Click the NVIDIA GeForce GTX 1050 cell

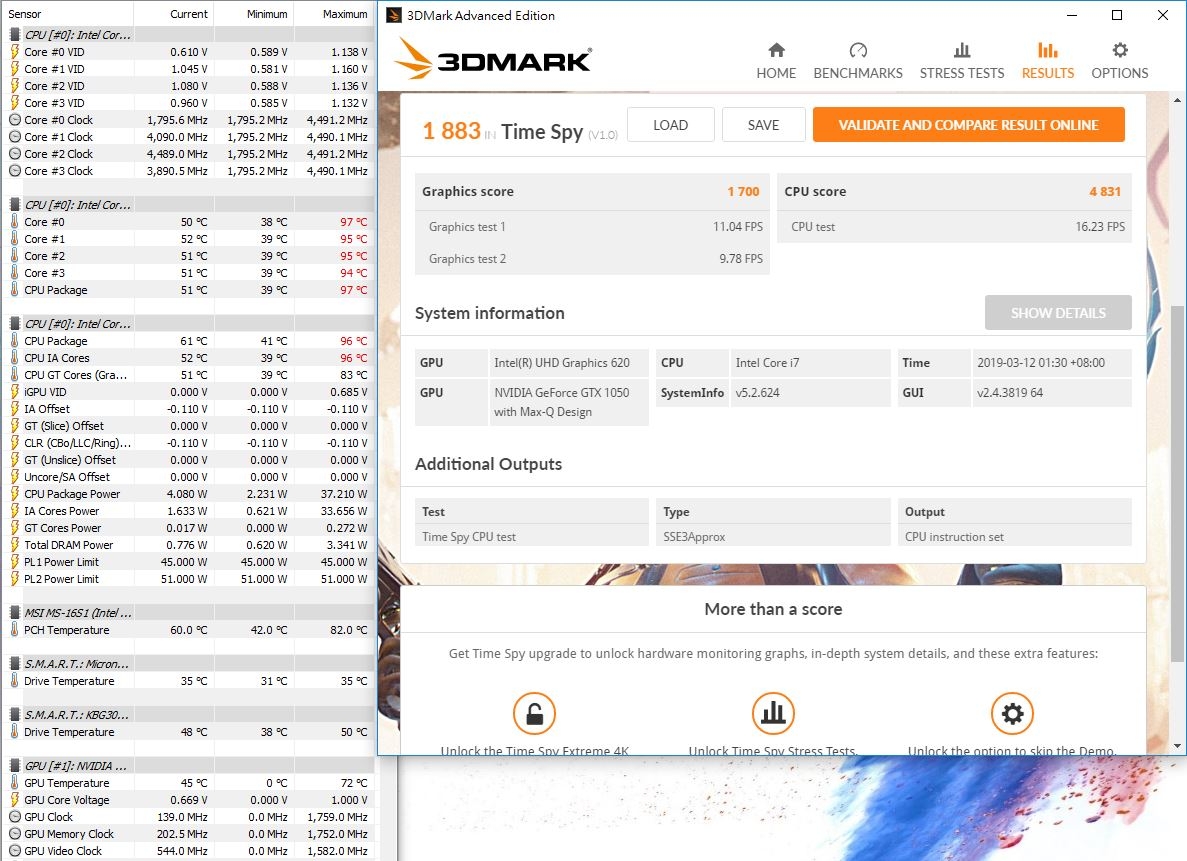tap(569, 402)
